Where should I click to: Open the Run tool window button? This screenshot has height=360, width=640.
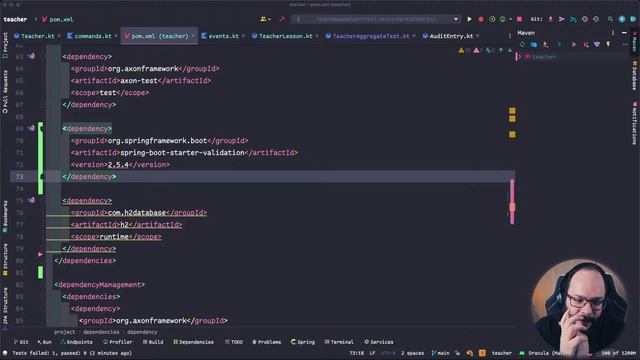pos(44,342)
